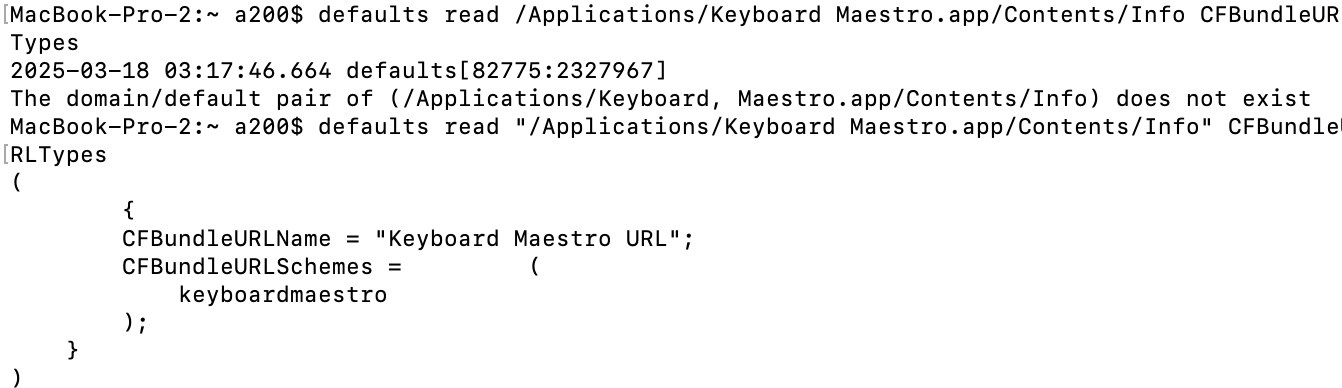
Task: Click the word 'keyboardmaestro' in the output
Action: pyautogui.click(x=283, y=295)
